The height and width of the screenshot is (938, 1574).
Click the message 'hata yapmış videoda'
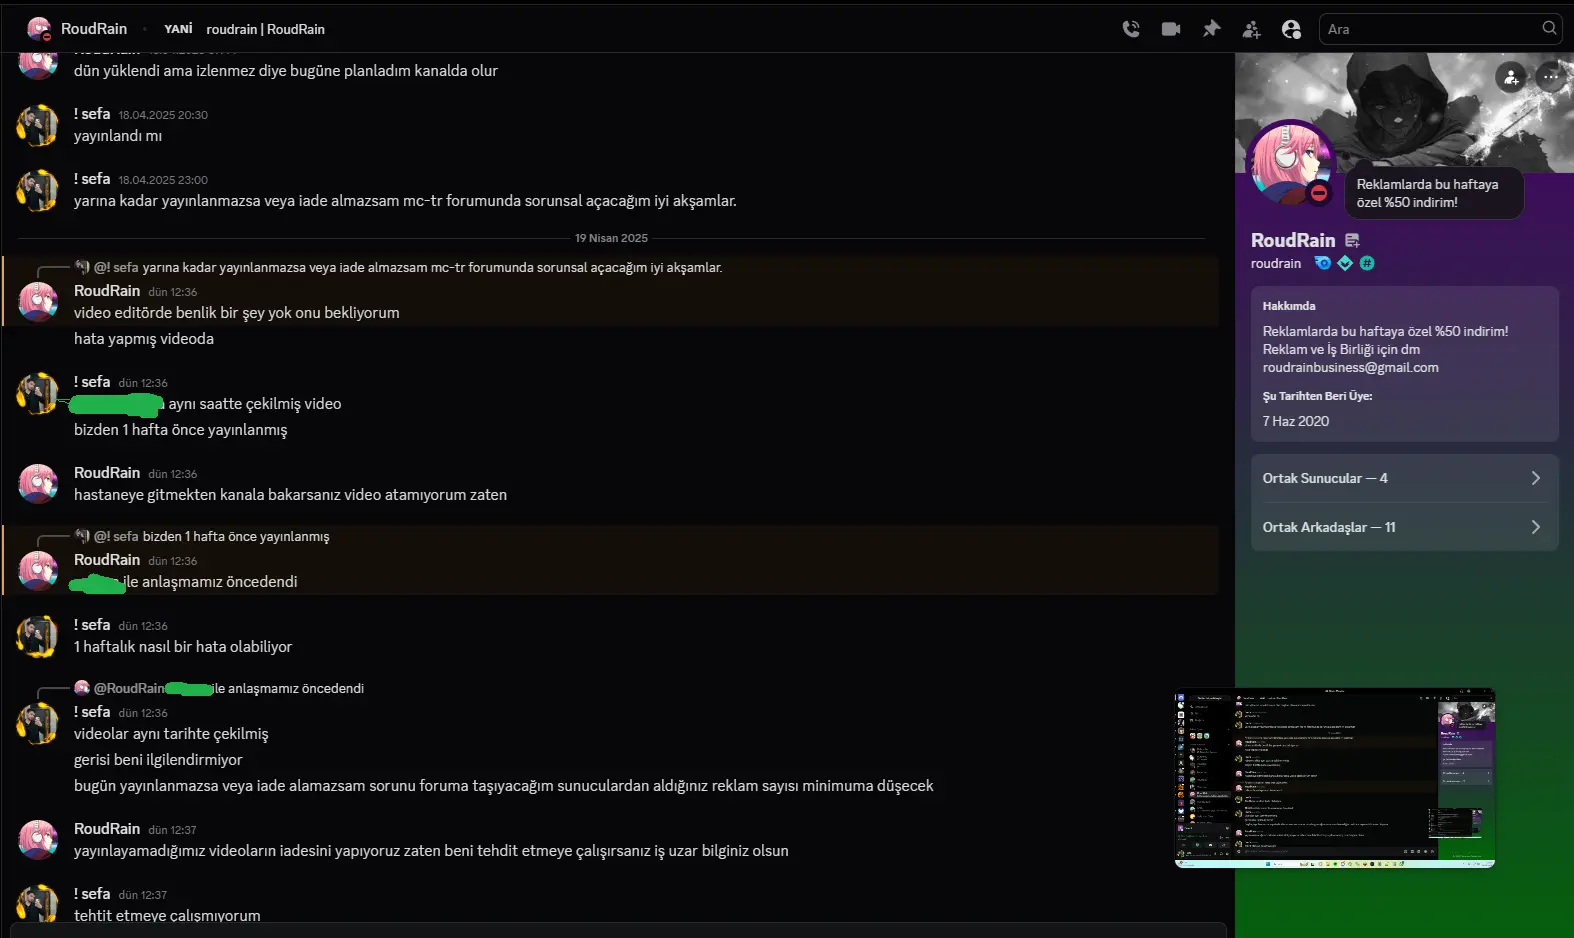click(x=144, y=339)
